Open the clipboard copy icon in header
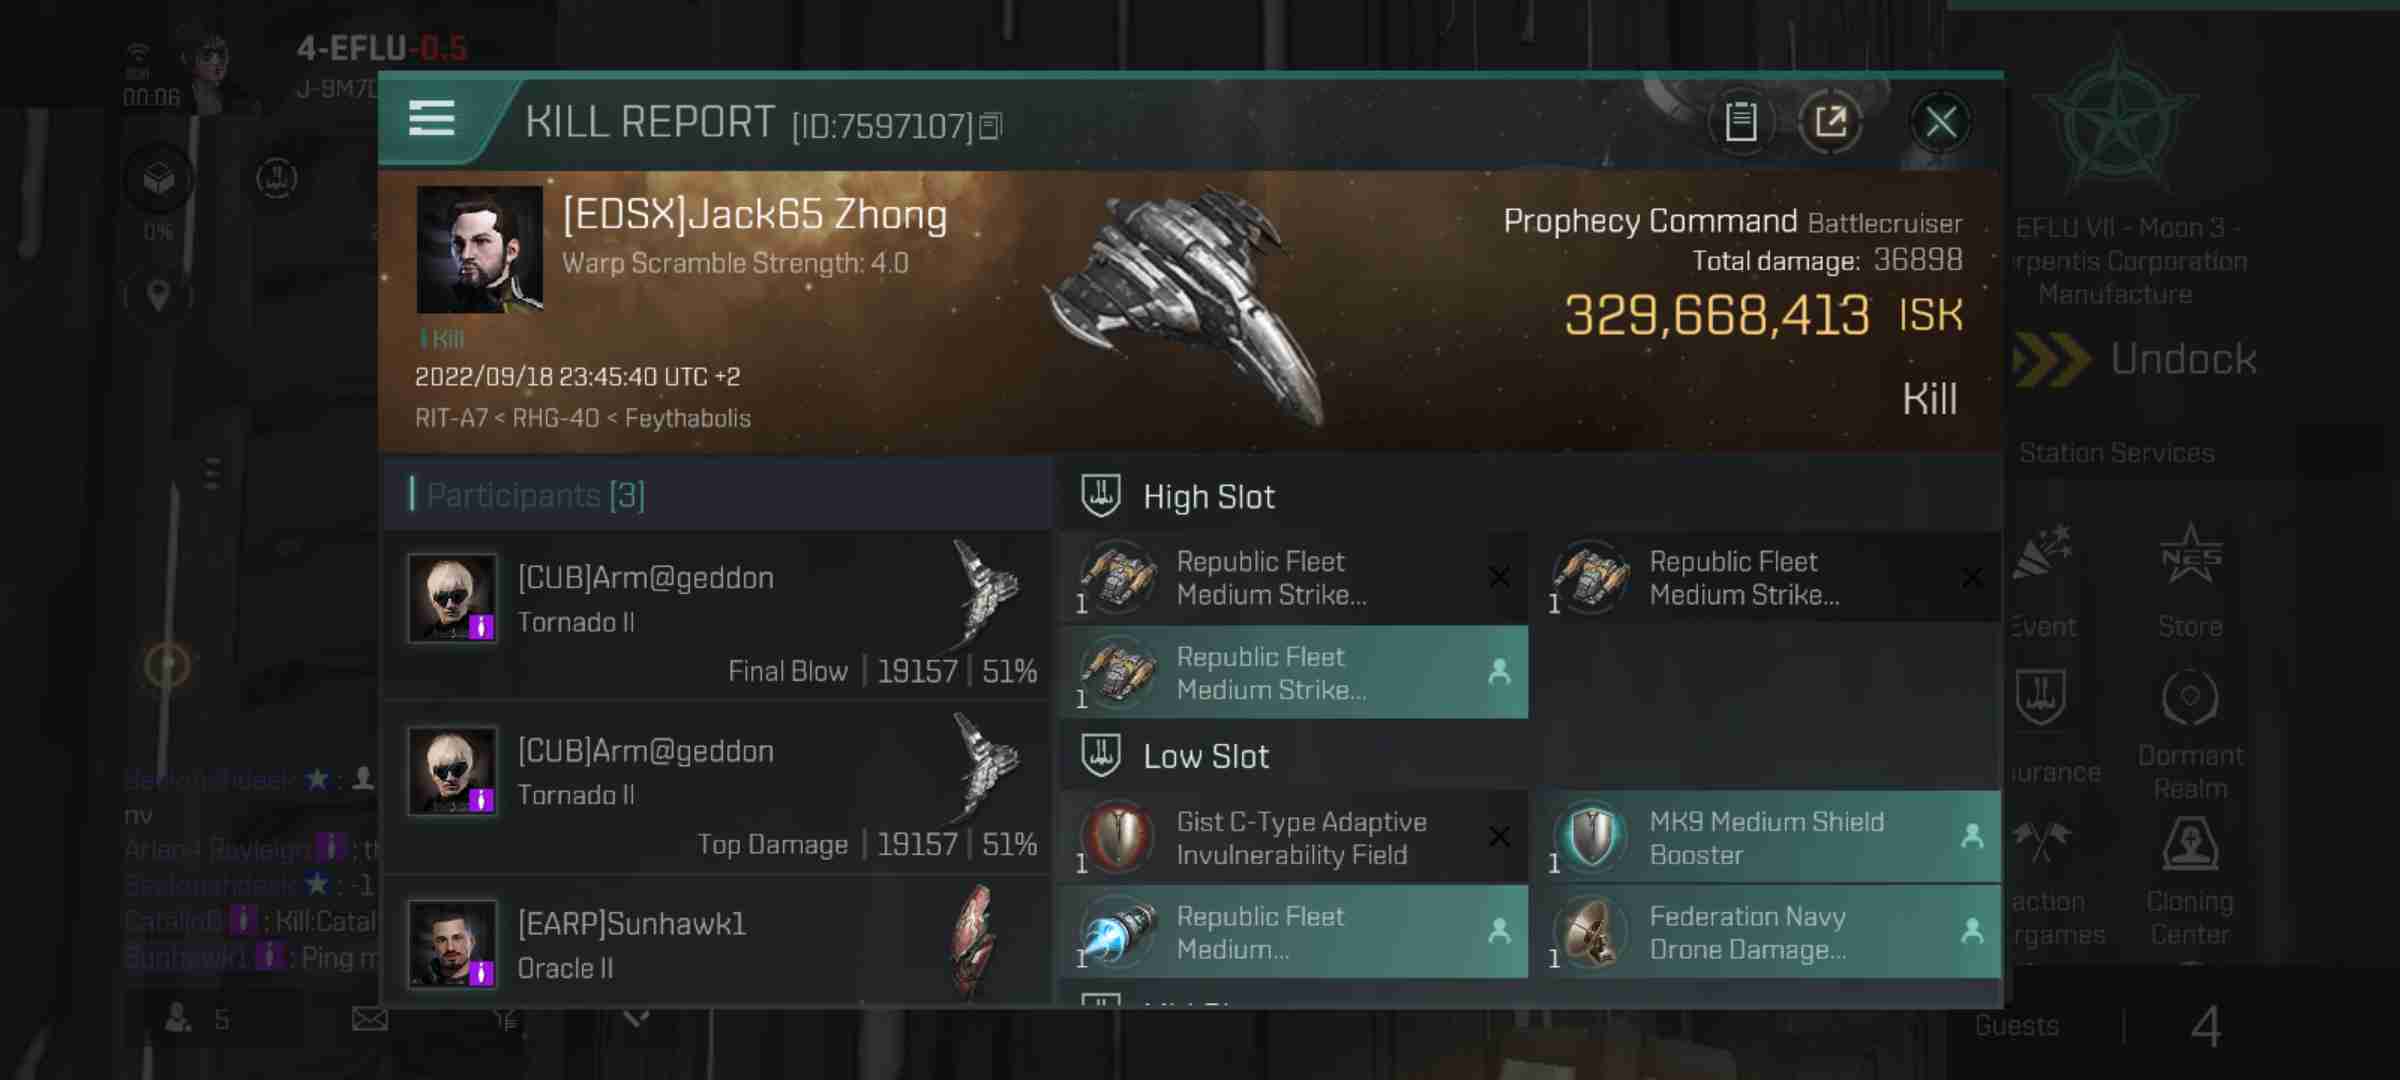 [1741, 122]
